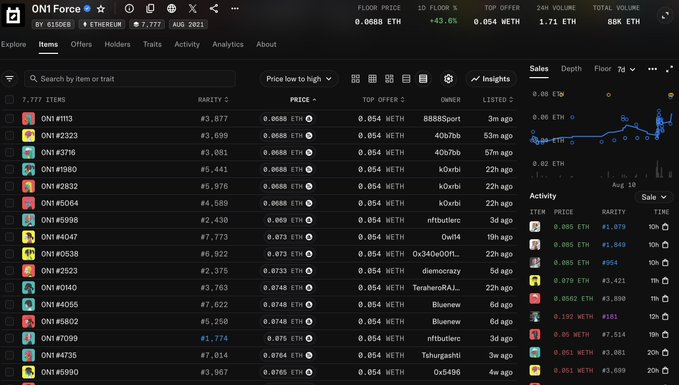
Task: Sort items by Price column
Action: click(303, 100)
